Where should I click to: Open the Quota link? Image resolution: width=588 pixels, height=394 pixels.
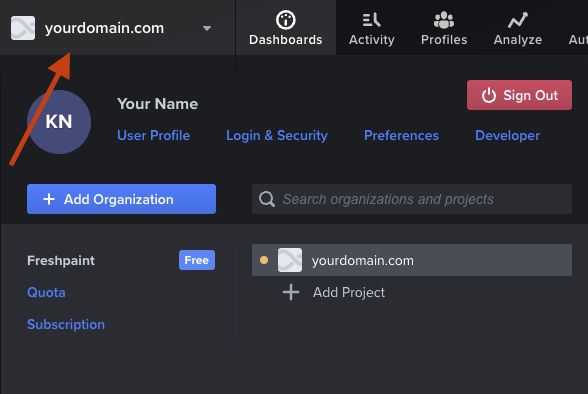46,292
